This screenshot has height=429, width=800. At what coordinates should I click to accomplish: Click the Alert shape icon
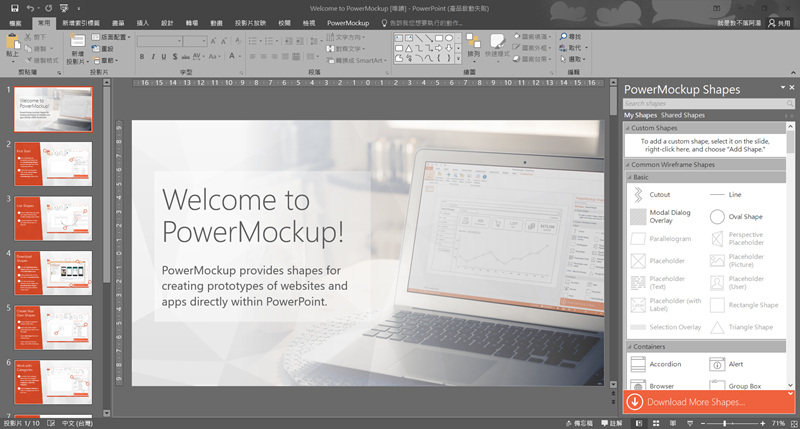tap(717, 364)
